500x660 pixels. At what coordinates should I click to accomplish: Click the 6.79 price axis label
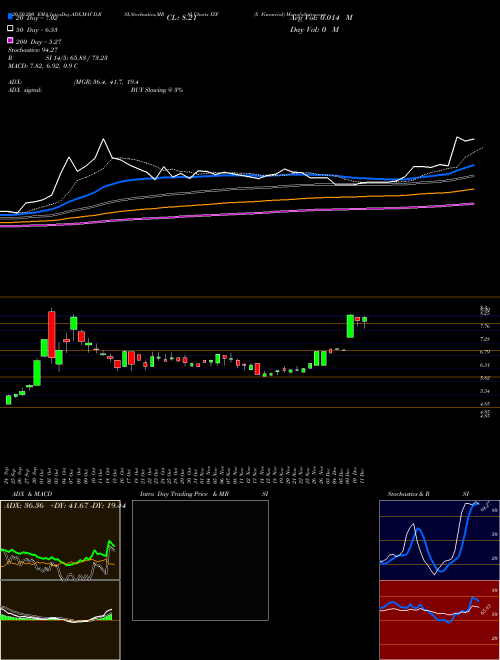[484, 352]
